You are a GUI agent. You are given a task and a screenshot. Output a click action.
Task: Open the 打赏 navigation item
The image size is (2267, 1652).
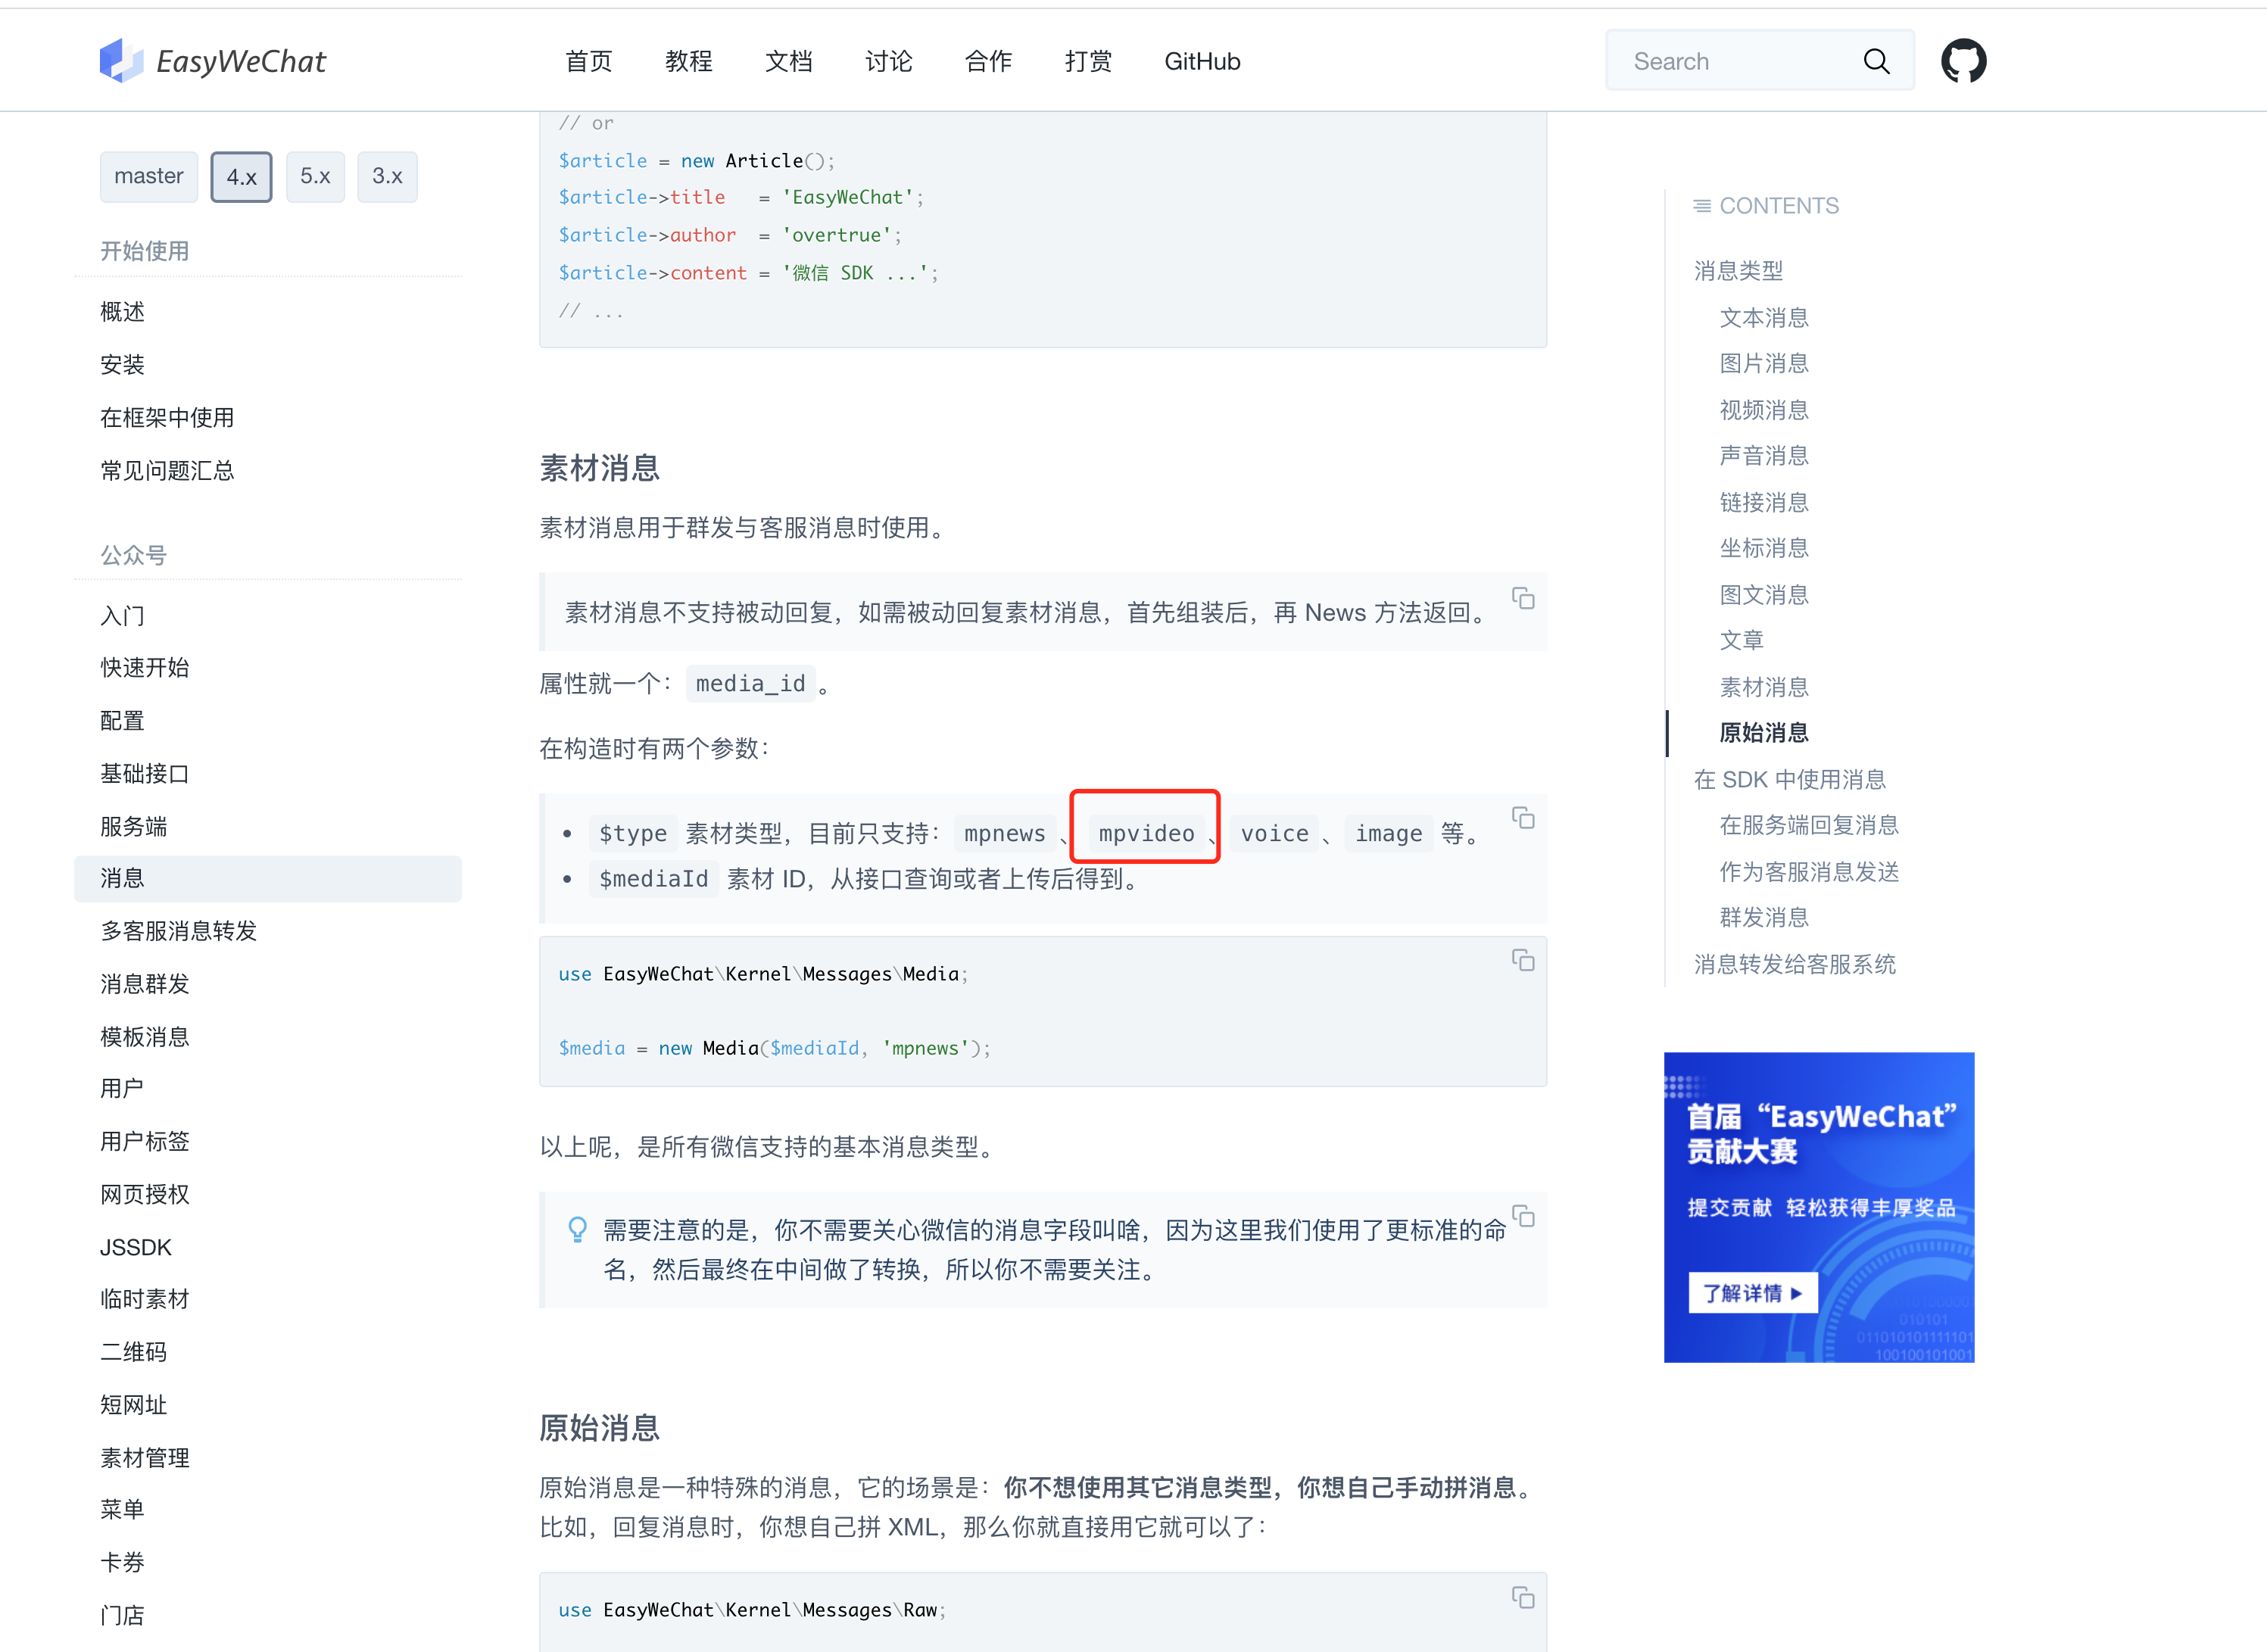point(1088,61)
